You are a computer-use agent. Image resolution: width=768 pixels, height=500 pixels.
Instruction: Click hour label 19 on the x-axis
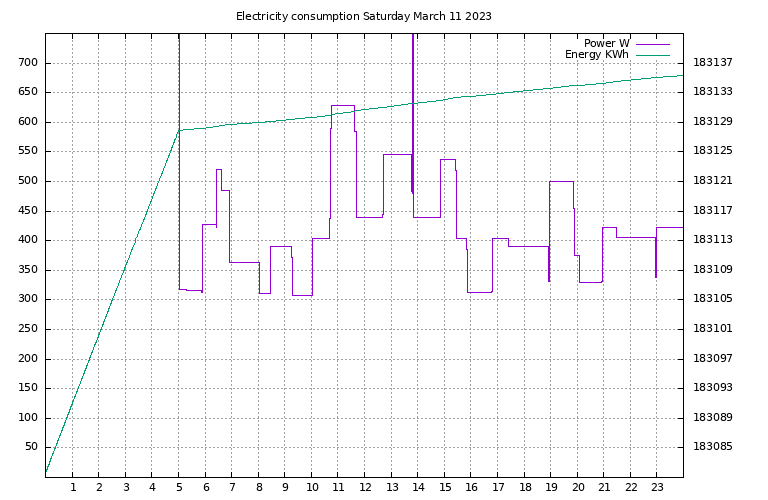coord(552,488)
